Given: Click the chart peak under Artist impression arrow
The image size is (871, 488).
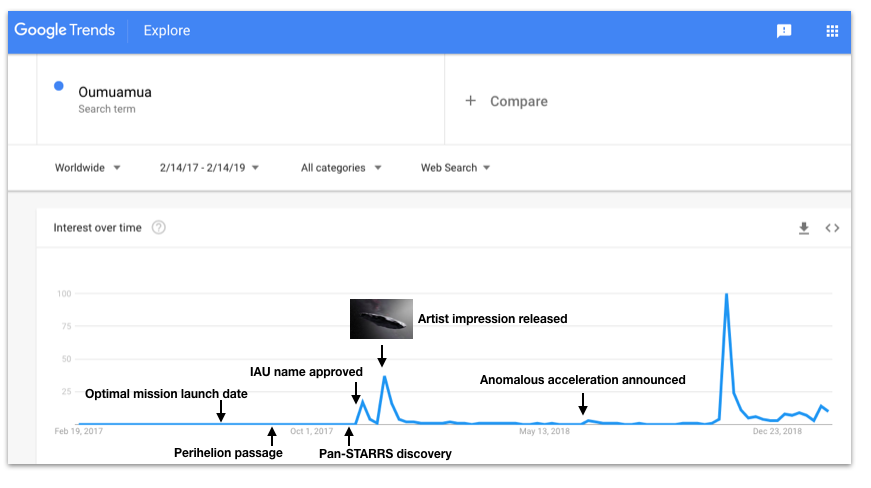Looking at the screenshot, I should [384, 378].
